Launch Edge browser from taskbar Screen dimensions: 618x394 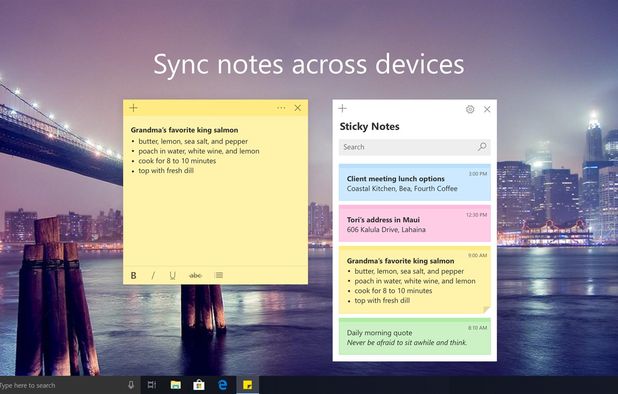click(x=223, y=385)
